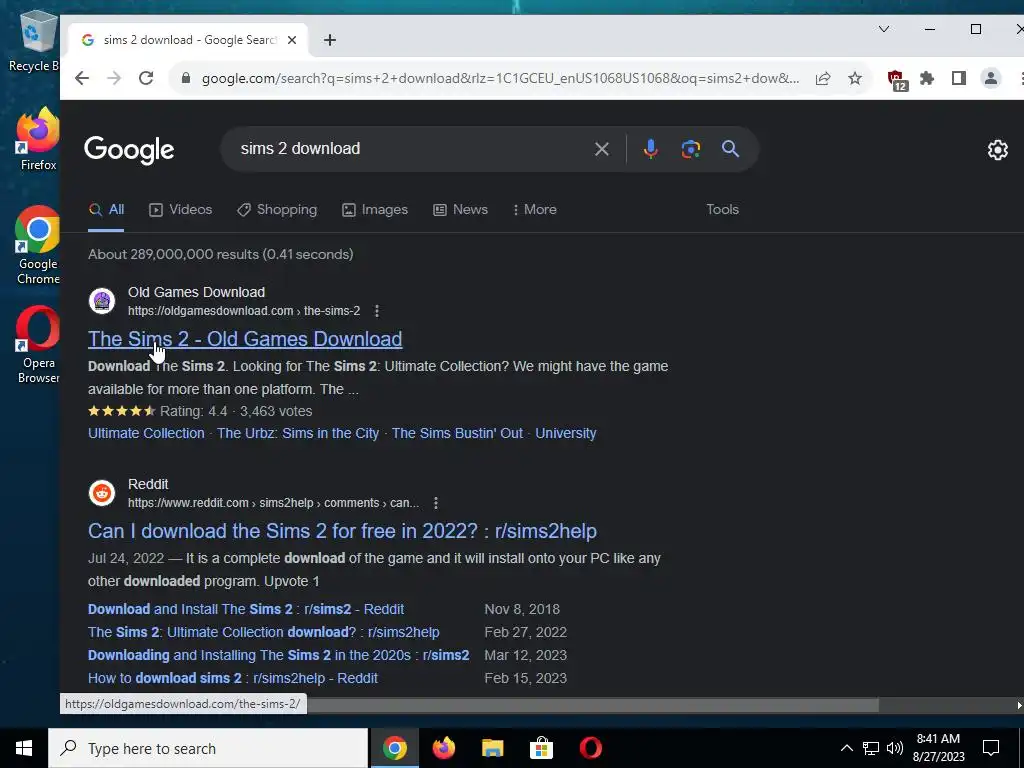Open the volume control tray icon

coord(895,748)
